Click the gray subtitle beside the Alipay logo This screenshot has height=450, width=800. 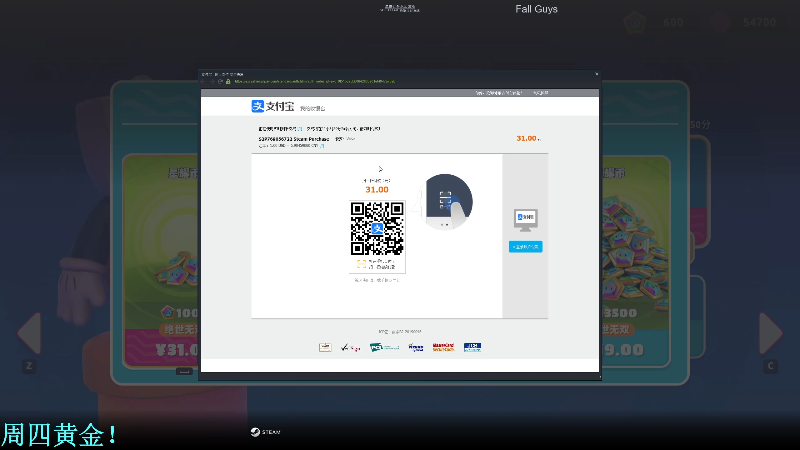312,108
